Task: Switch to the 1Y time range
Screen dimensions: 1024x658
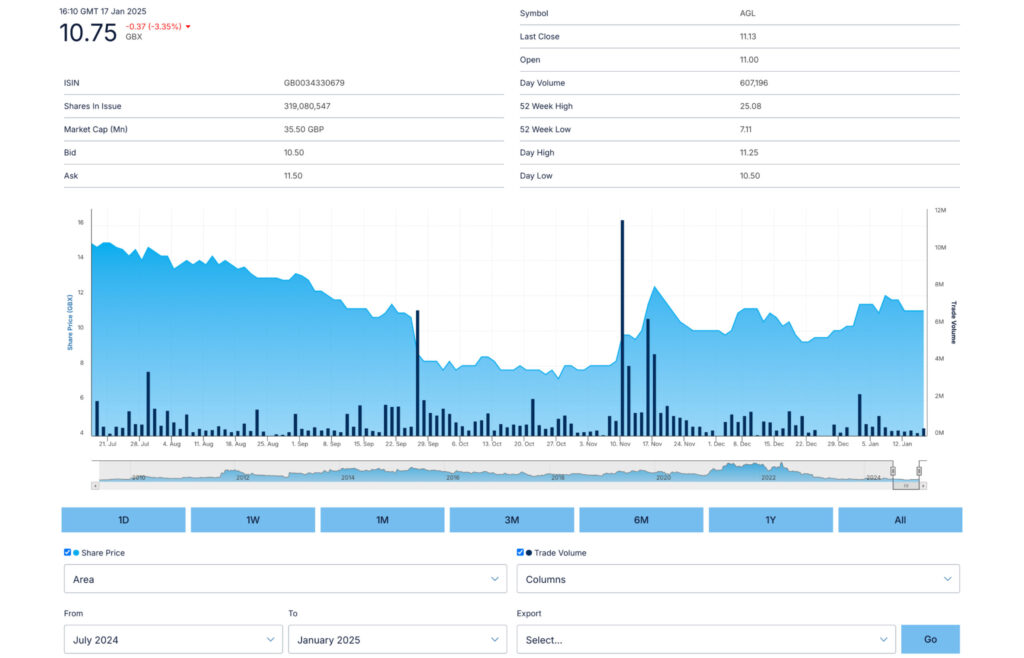Action: (771, 520)
